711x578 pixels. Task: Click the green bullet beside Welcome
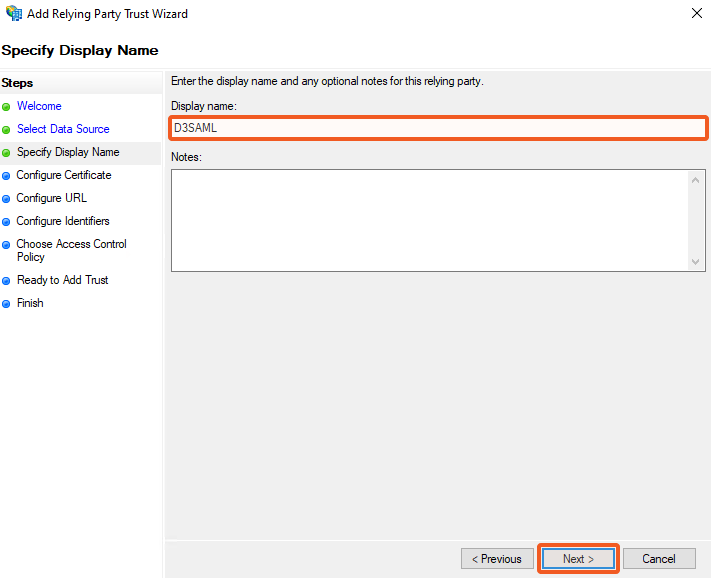click(x=6, y=107)
